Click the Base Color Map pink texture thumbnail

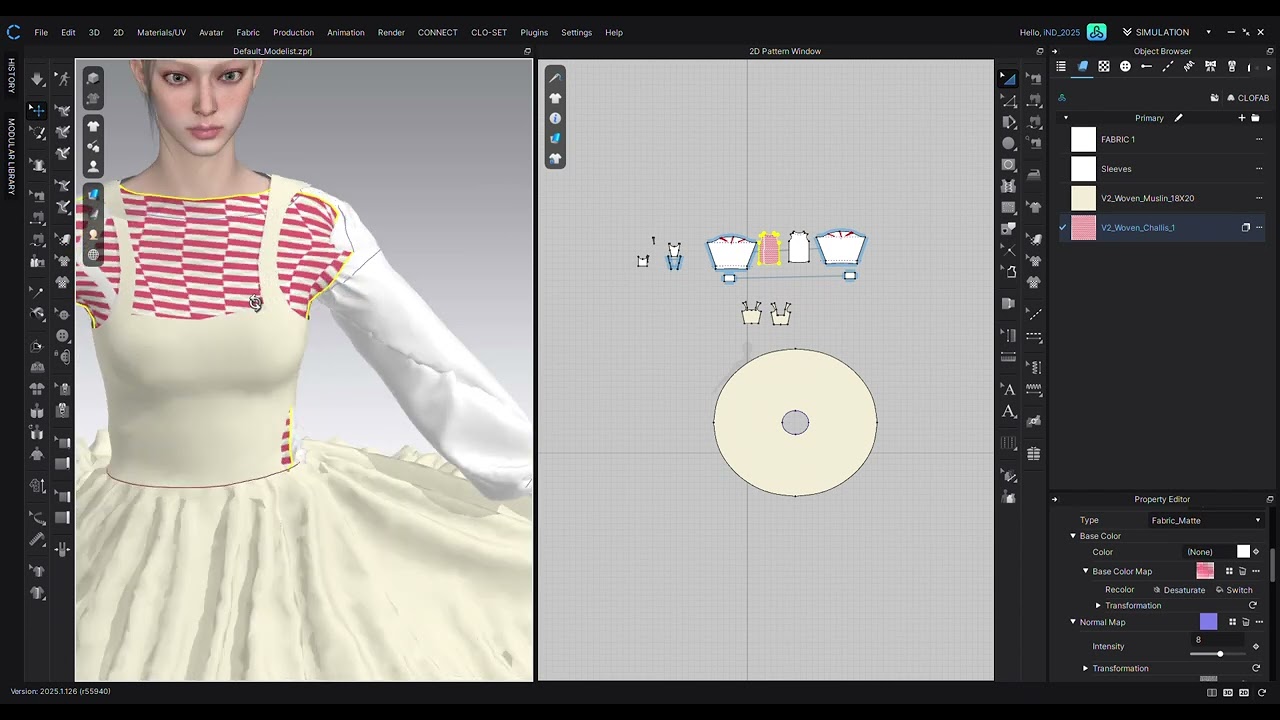1205,571
